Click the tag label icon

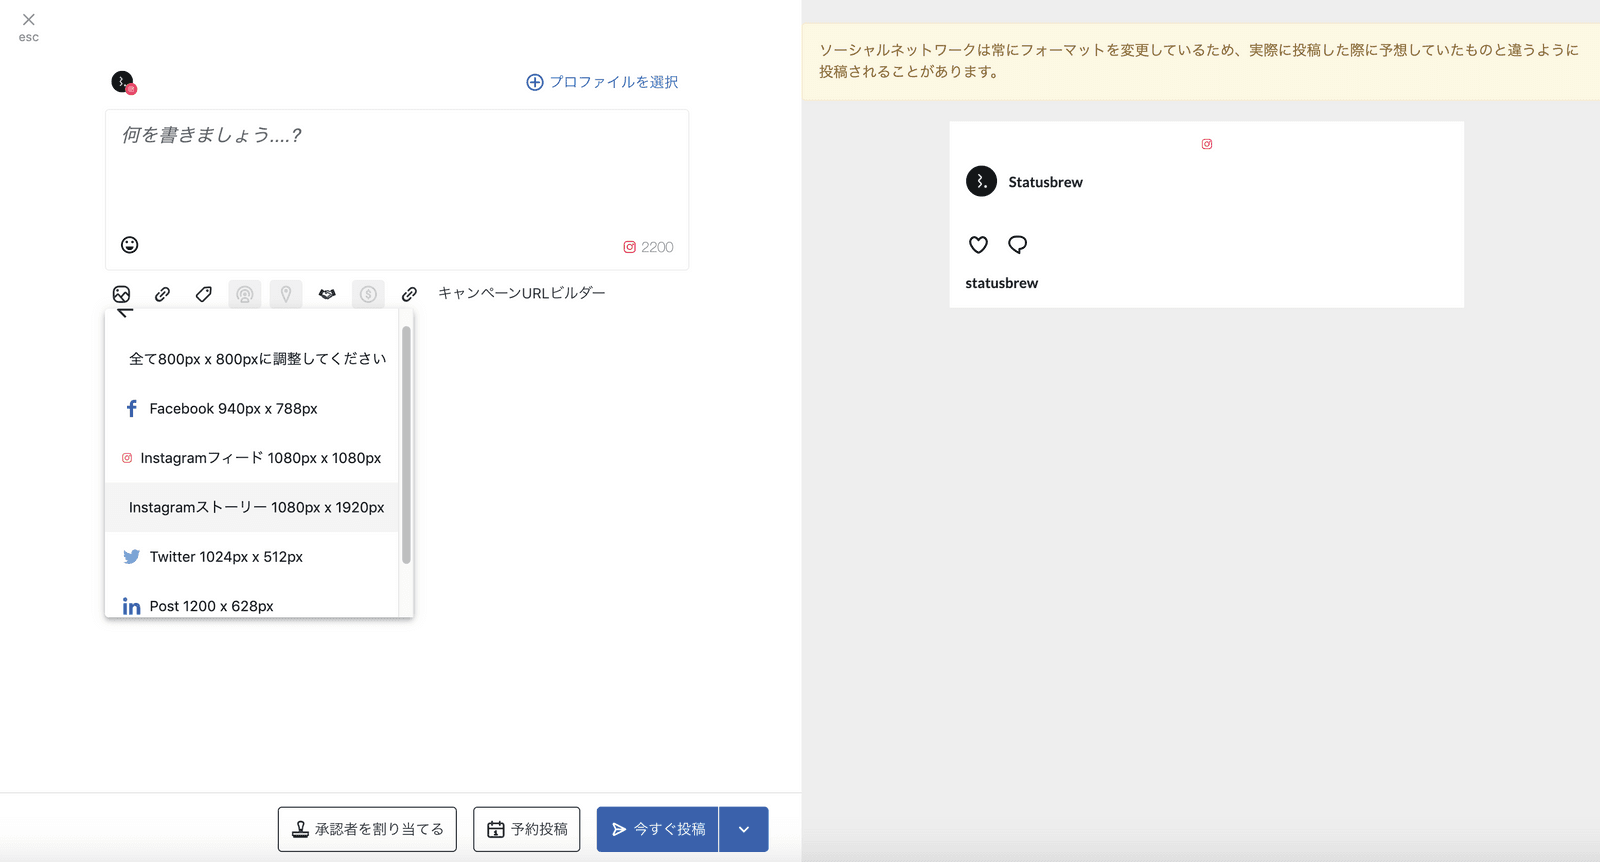[203, 294]
